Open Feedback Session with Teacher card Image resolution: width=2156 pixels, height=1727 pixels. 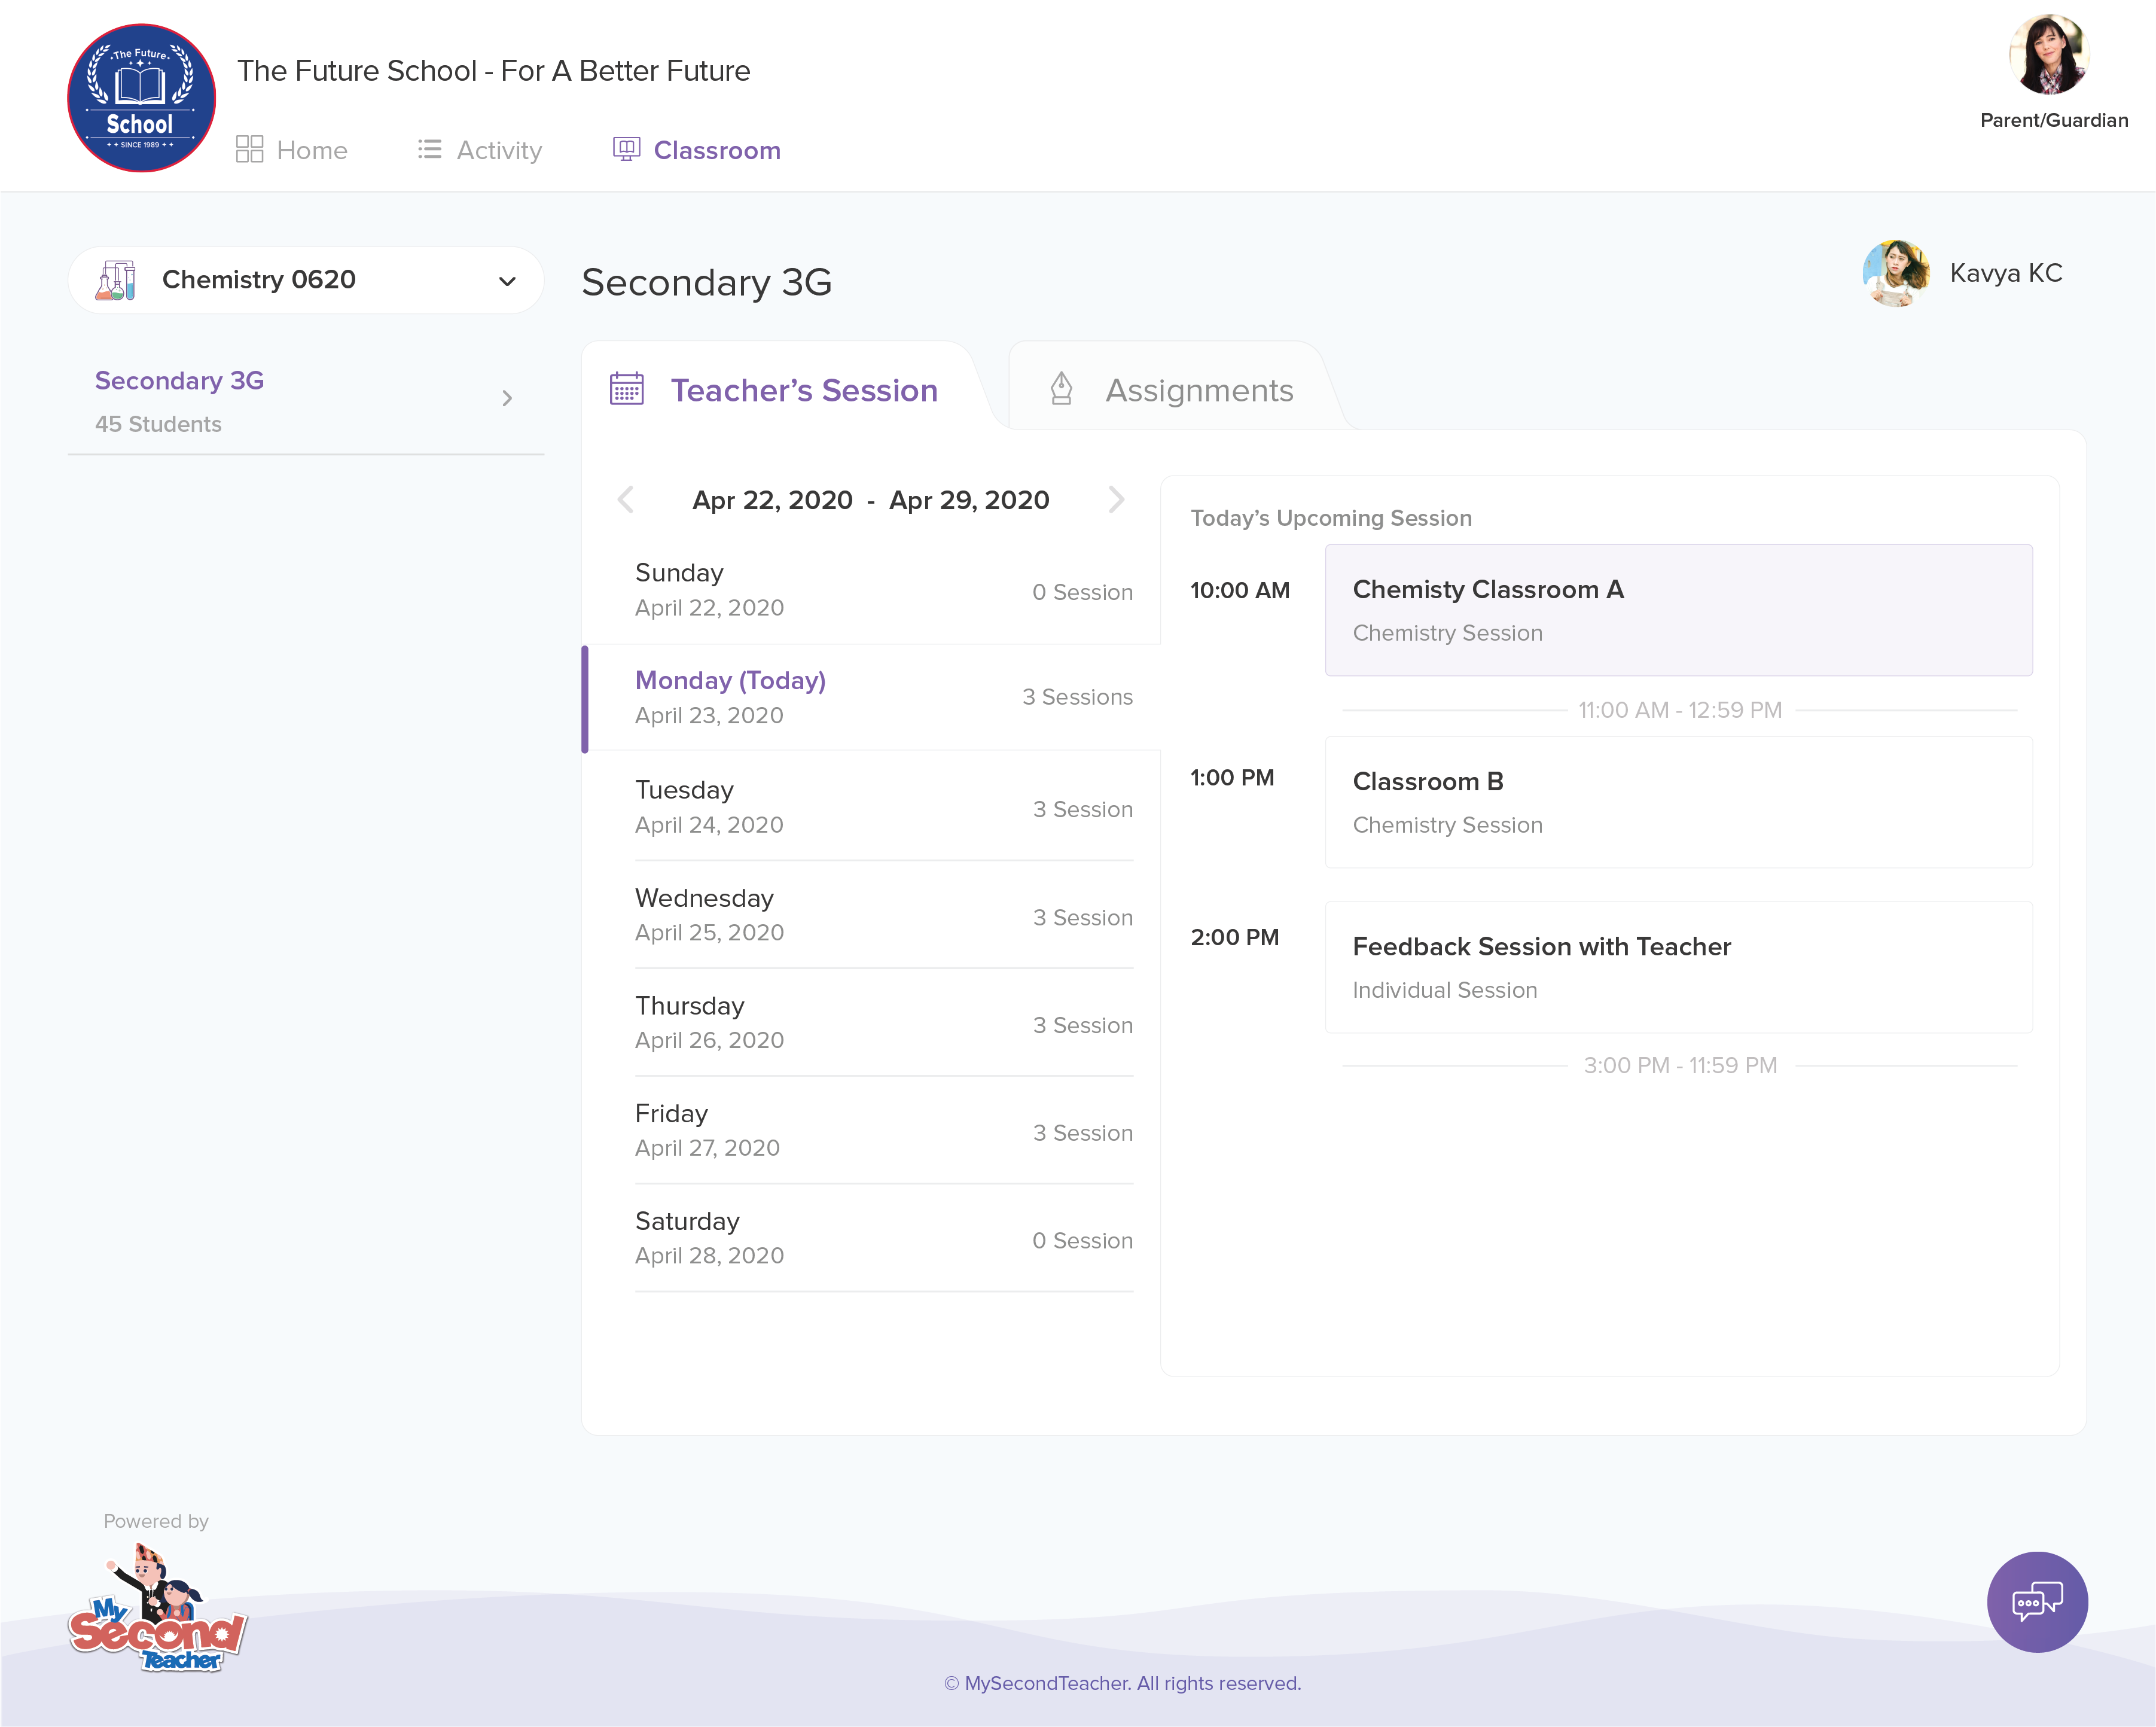[1678, 967]
